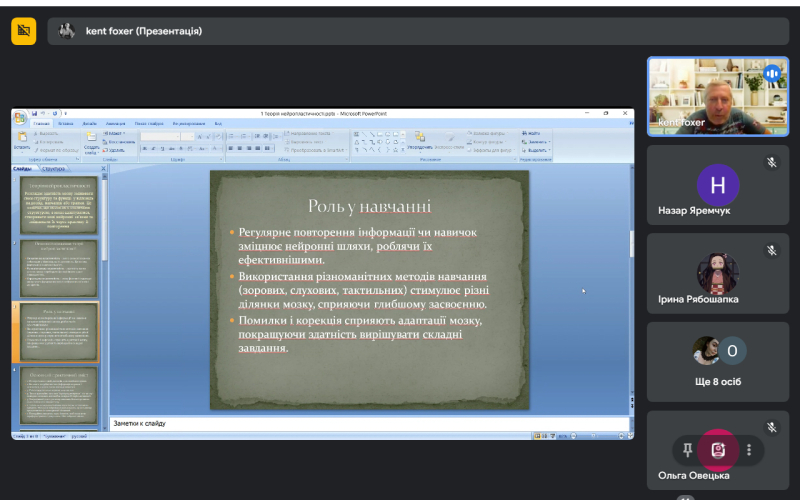Center text in paragraph group
This screenshot has height=500, width=800.
(x=240, y=148)
